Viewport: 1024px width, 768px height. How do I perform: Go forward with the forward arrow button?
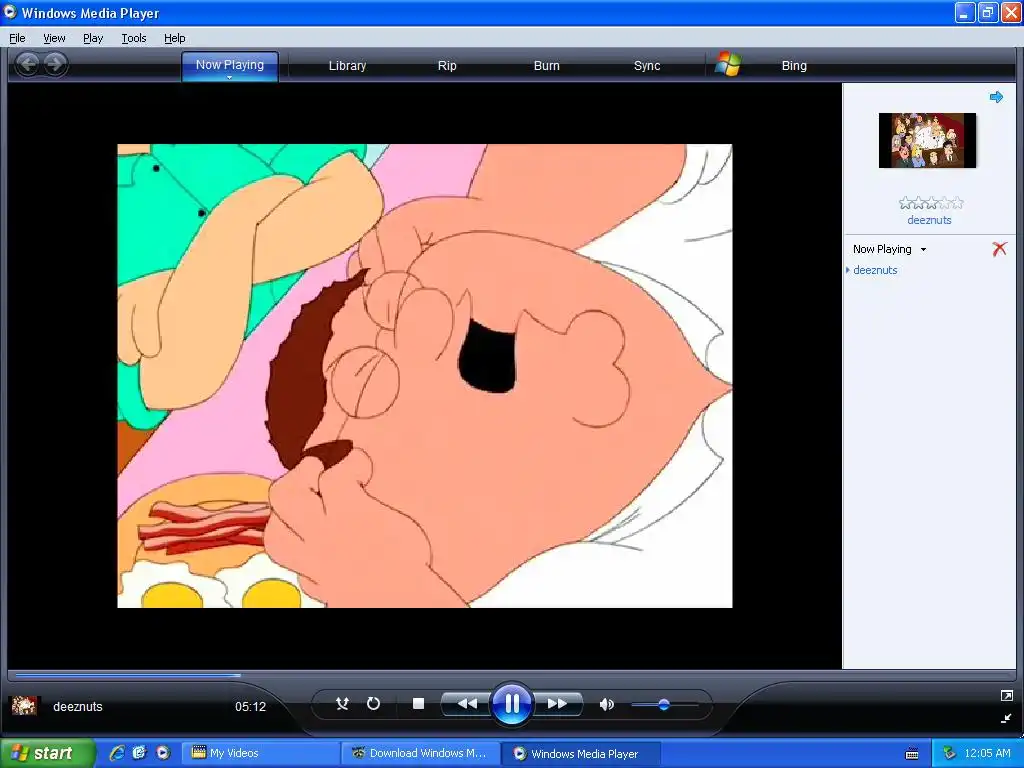[56, 64]
